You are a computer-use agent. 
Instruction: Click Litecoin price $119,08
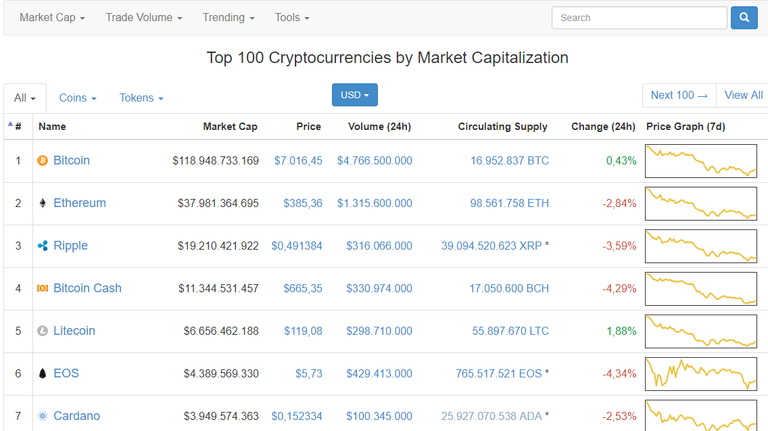(303, 331)
